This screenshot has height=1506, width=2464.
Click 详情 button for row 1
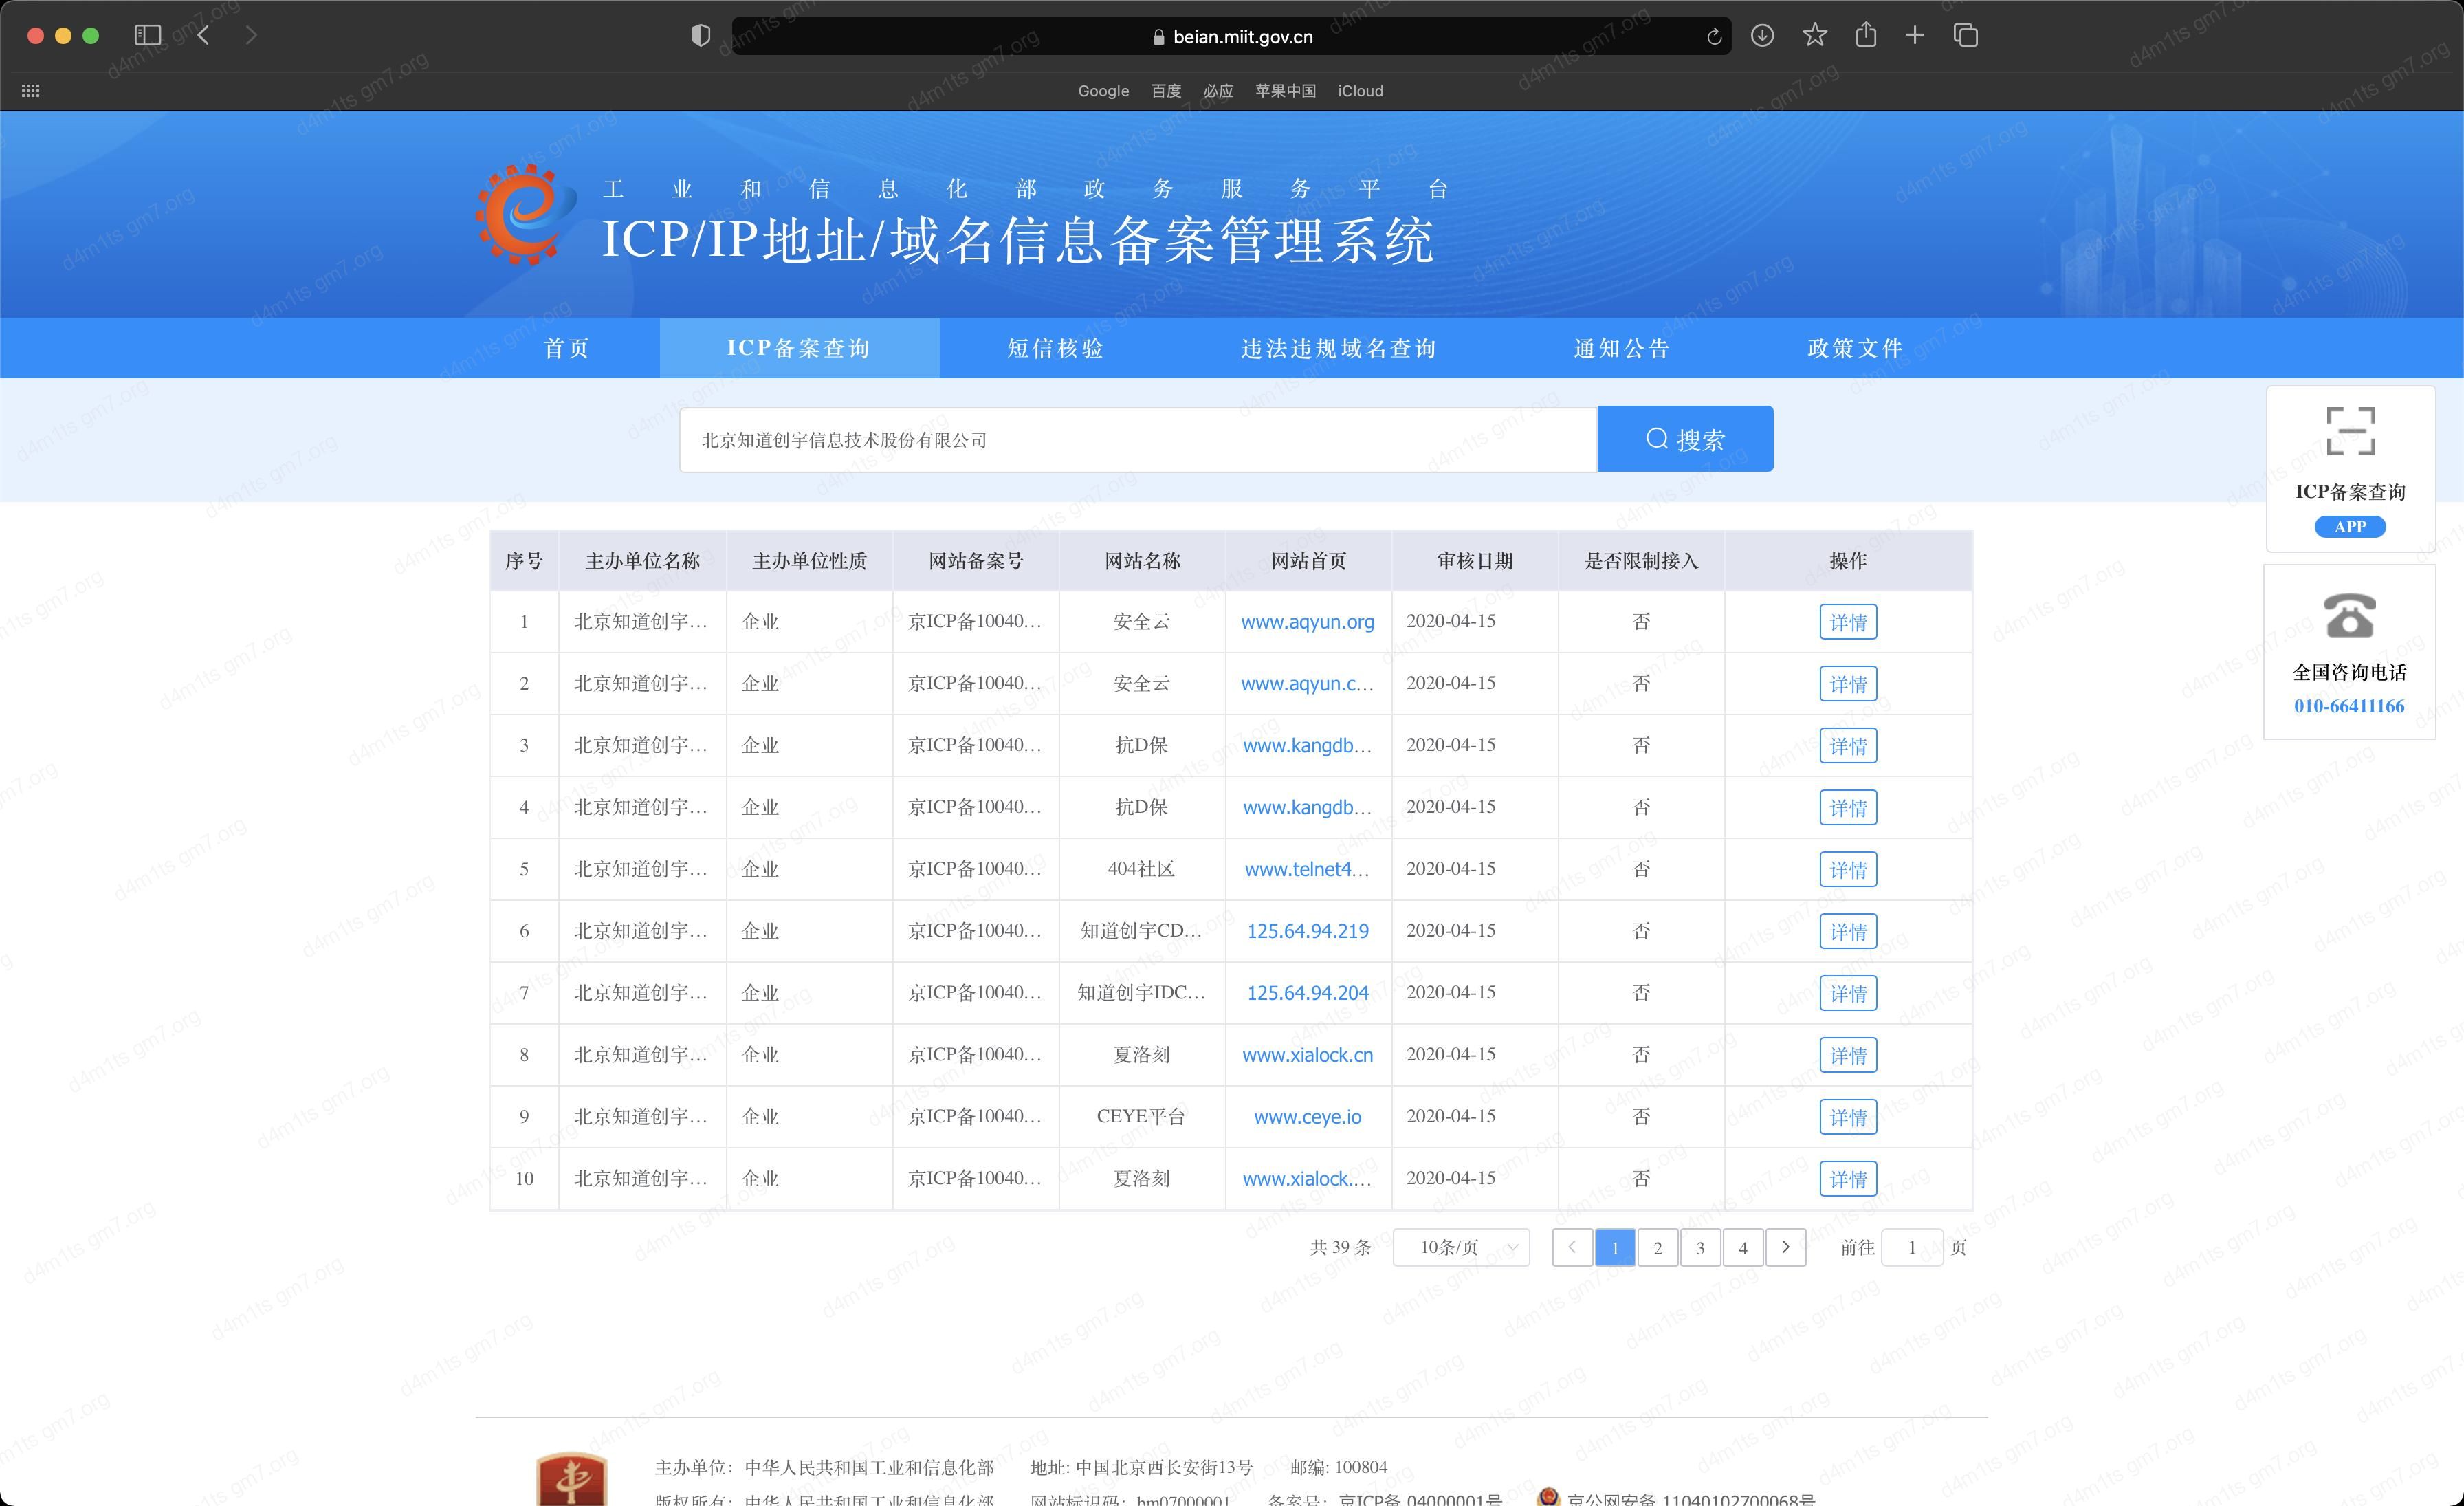1847,622
